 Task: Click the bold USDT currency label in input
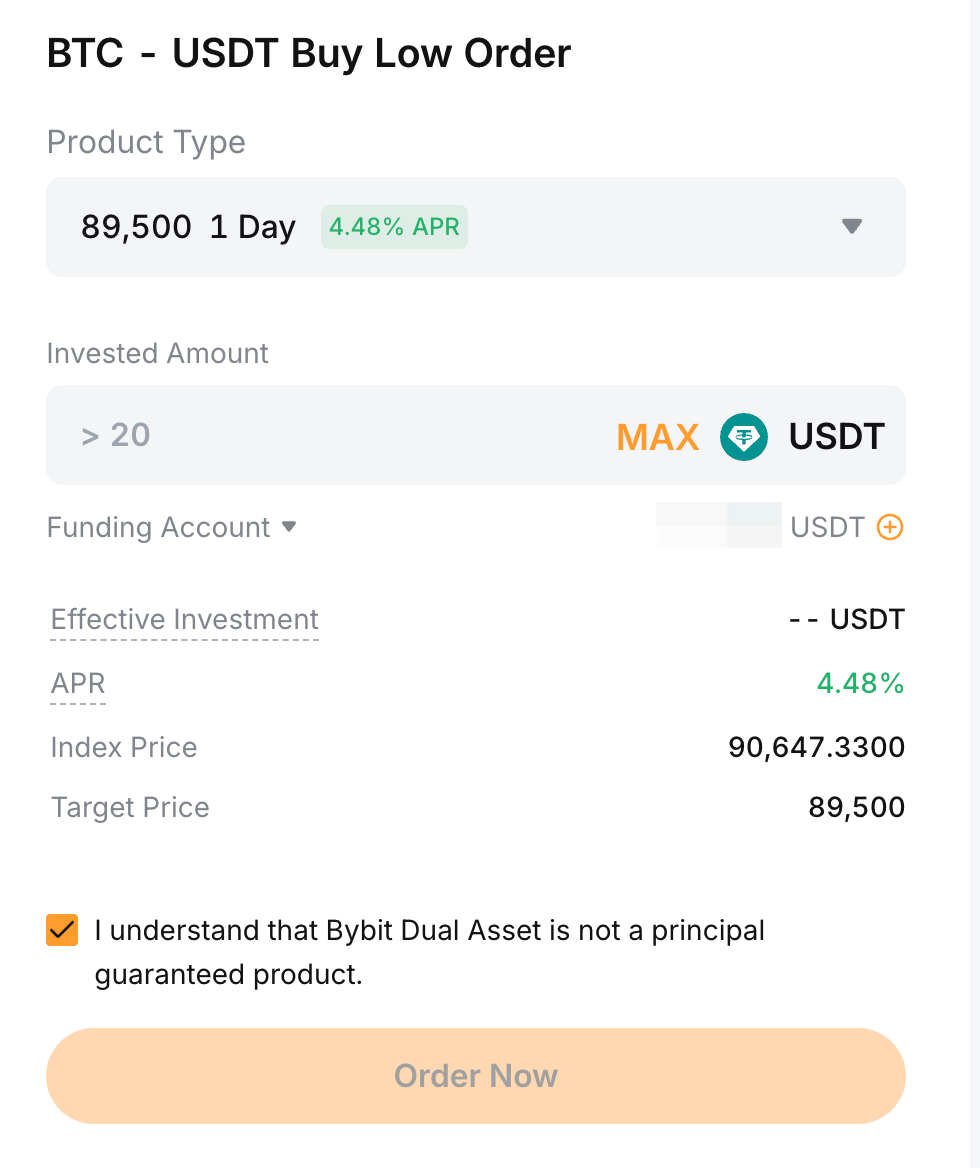tap(836, 437)
